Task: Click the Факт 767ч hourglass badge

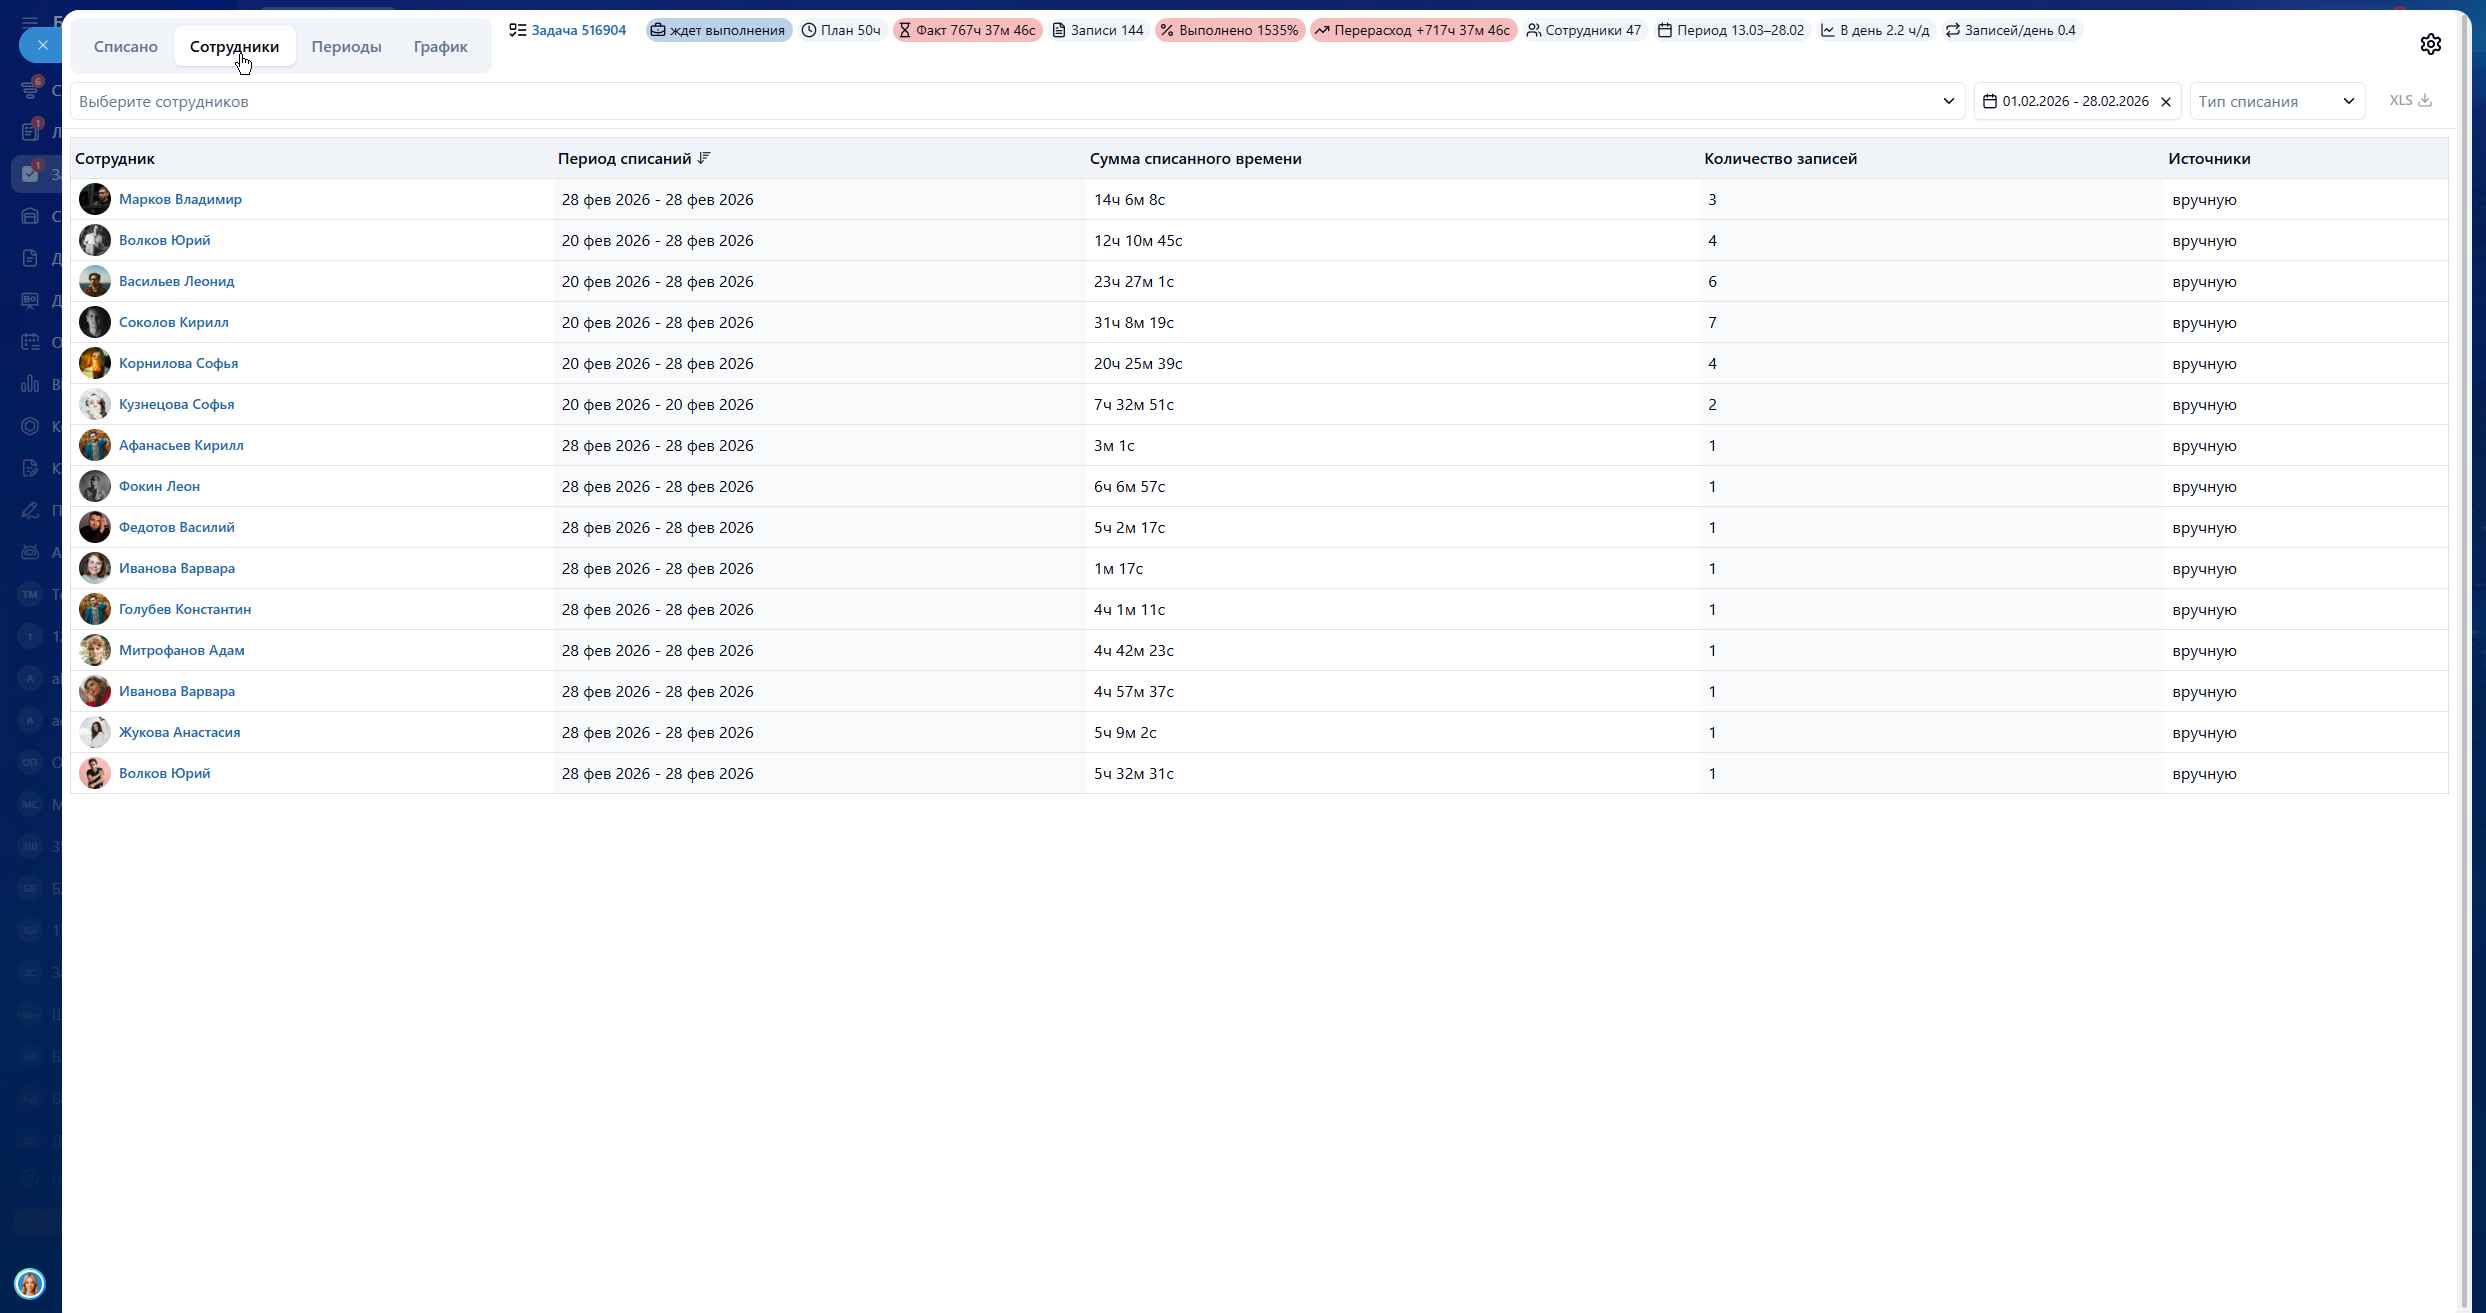Action: click(966, 30)
